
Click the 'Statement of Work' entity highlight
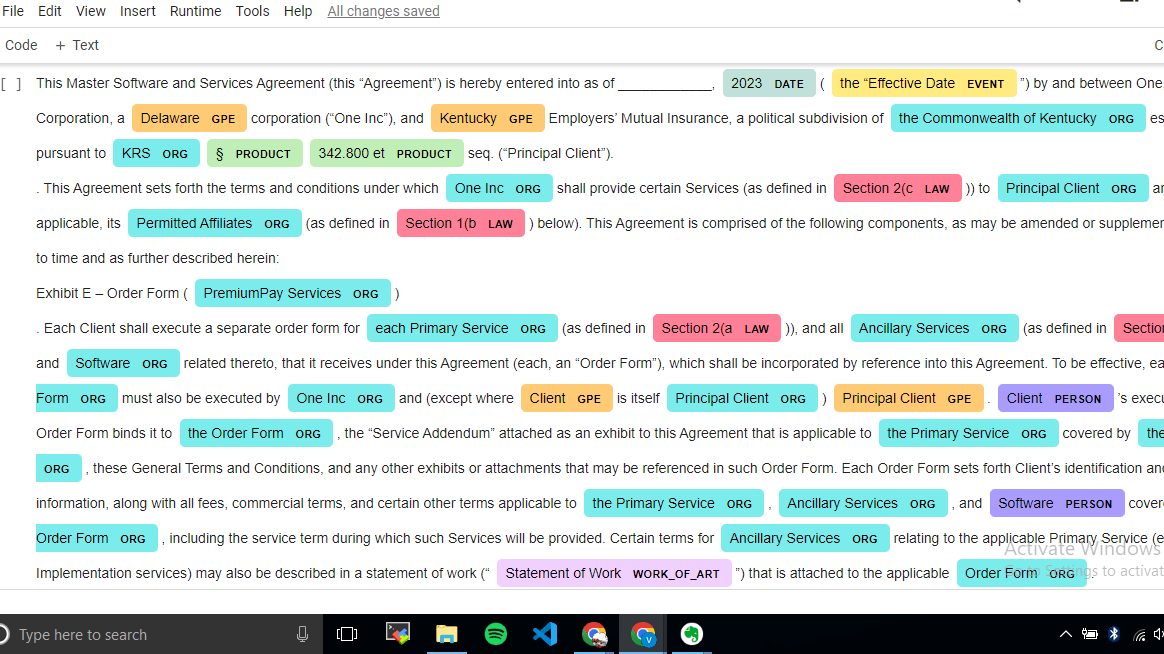coord(613,573)
